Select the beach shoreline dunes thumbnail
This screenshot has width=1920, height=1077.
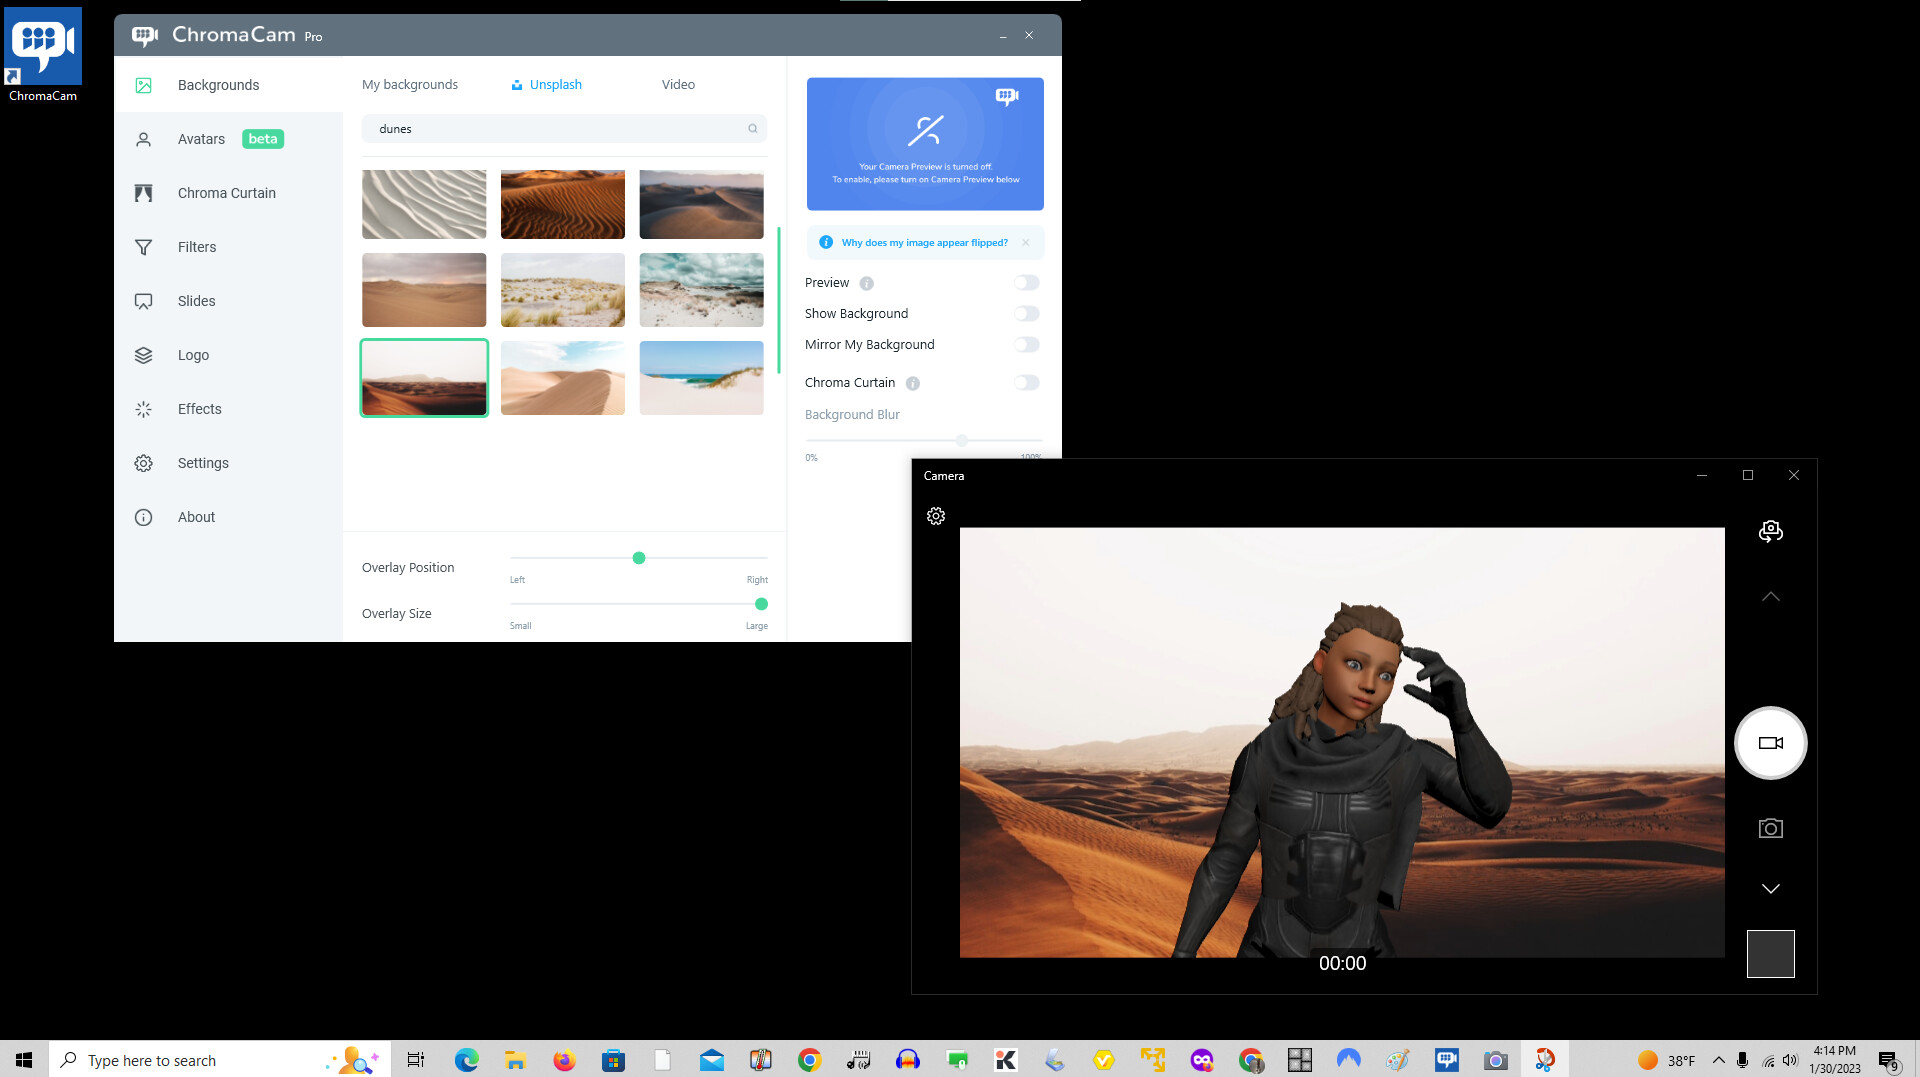(701, 377)
